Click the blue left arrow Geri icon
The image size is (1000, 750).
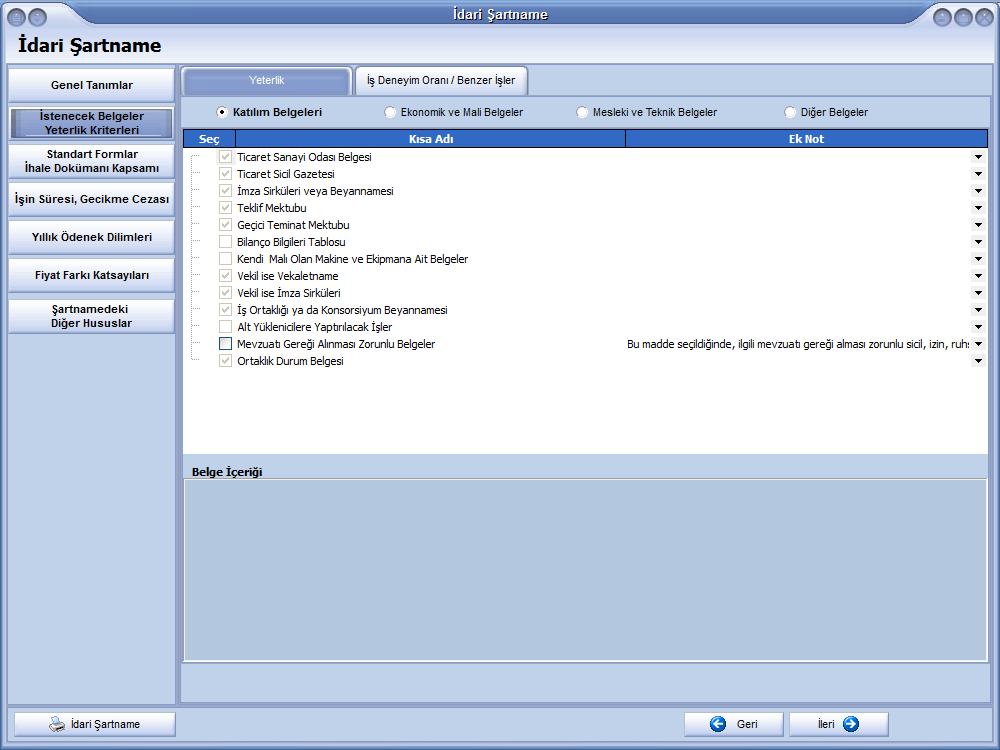[x=717, y=725]
